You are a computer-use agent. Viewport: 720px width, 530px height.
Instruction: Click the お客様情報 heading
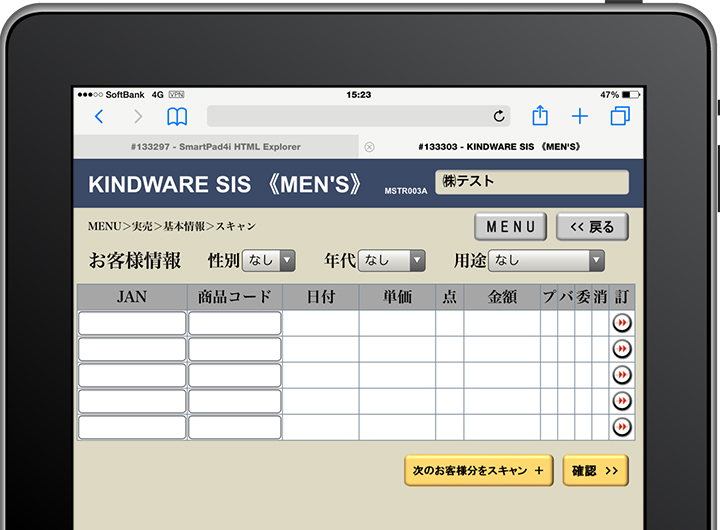135,260
